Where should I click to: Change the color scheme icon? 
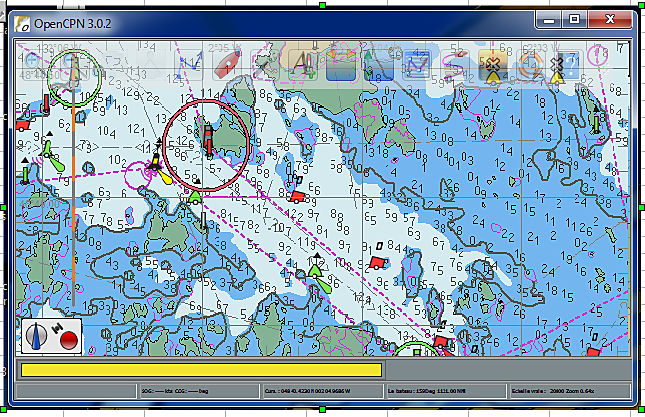(x=492, y=65)
